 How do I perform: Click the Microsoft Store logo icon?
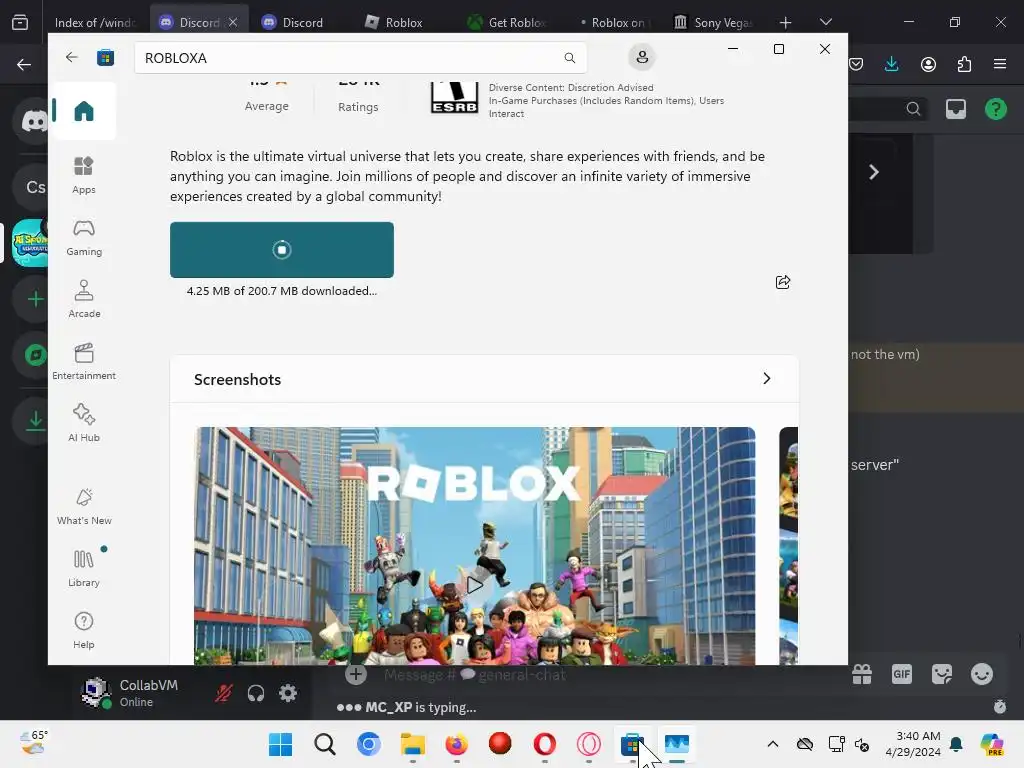[105, 57]
